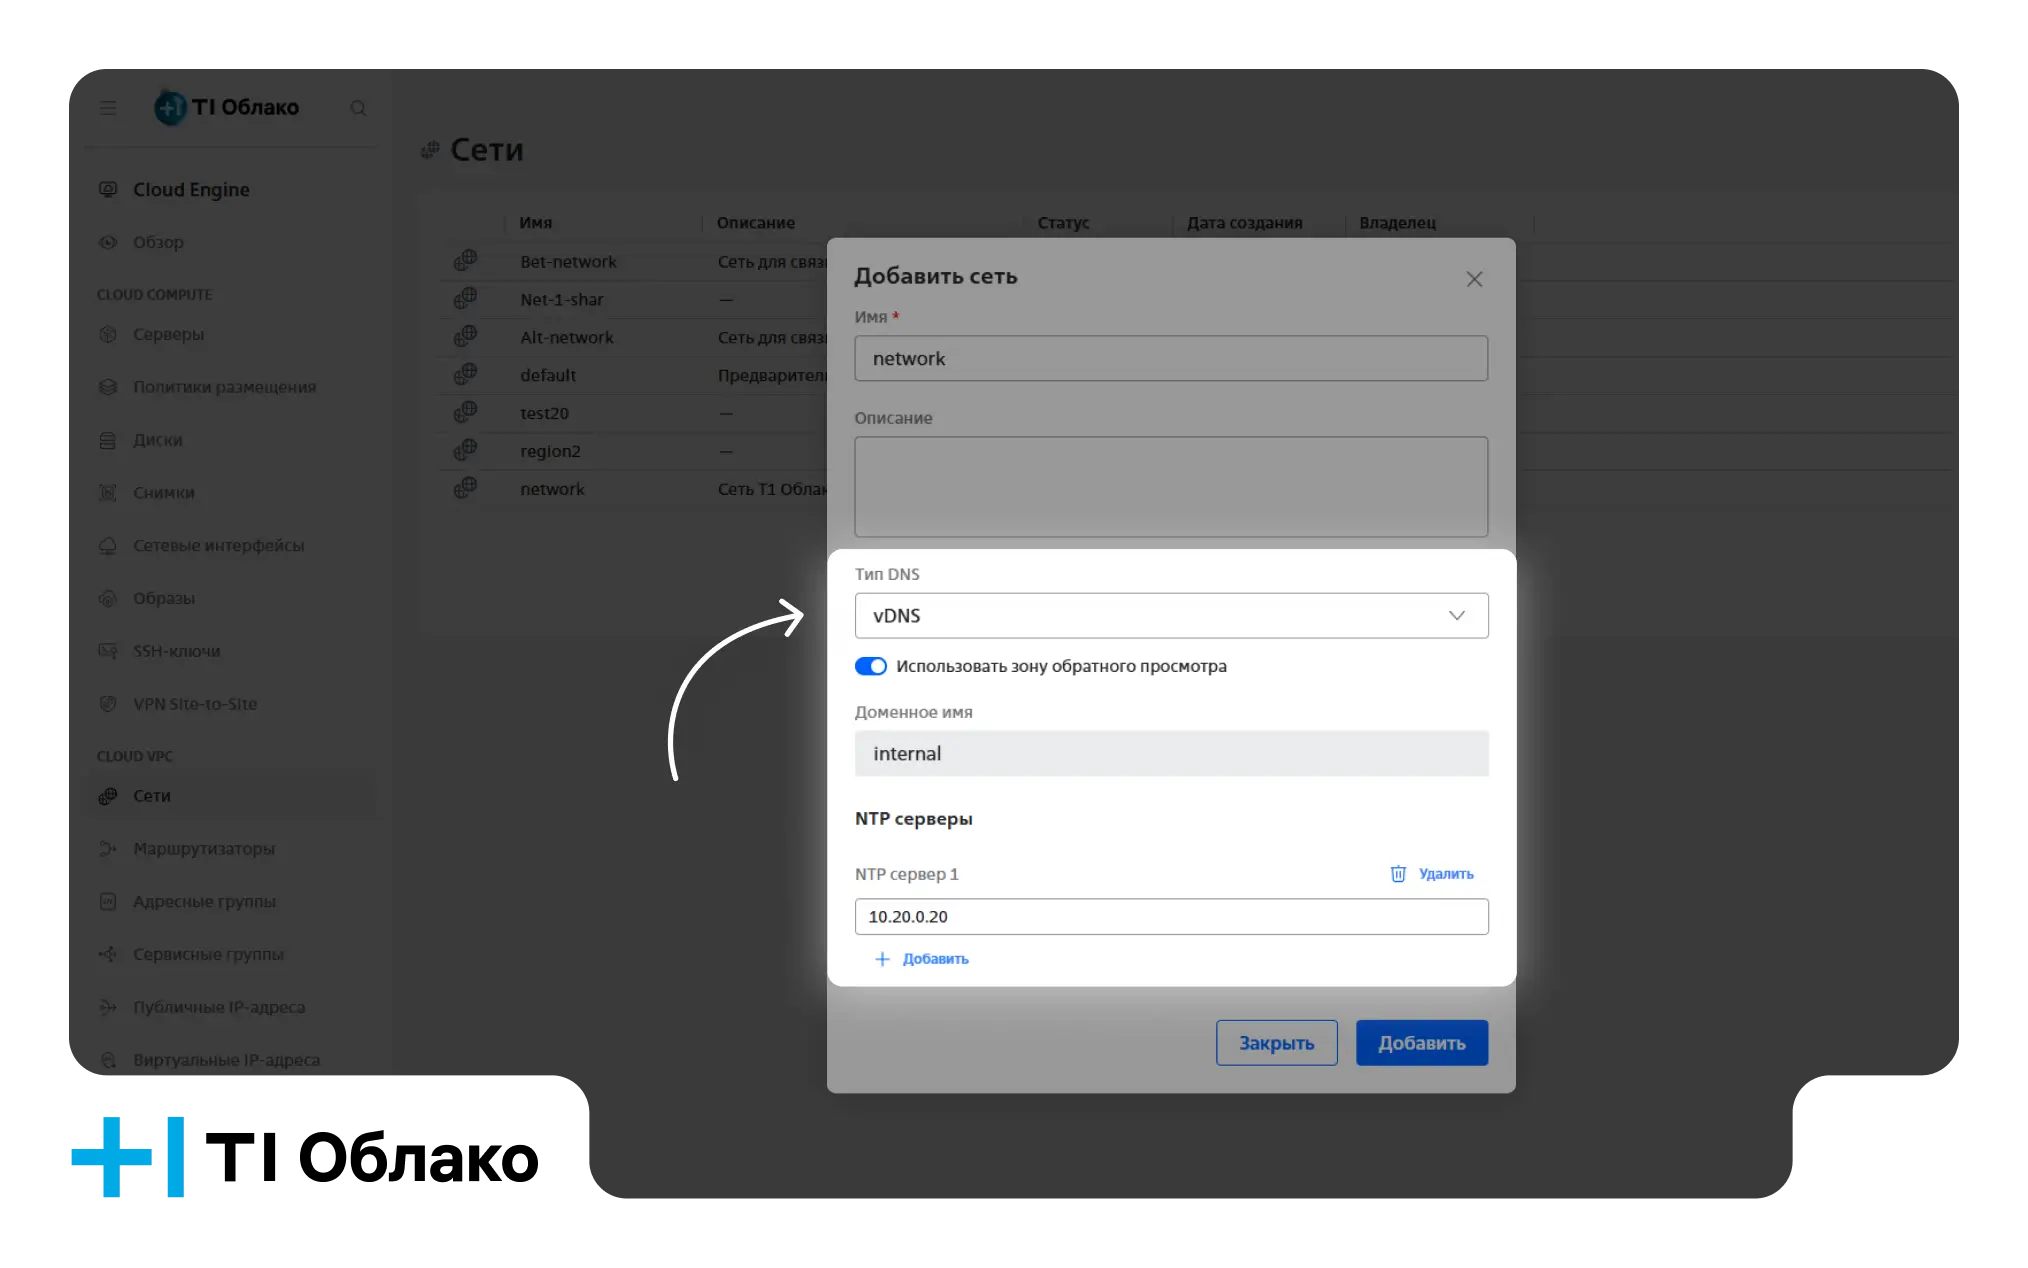Click the network icon in region2 row
This screenshot has height=1268, width=2028.
coord(465,450)
